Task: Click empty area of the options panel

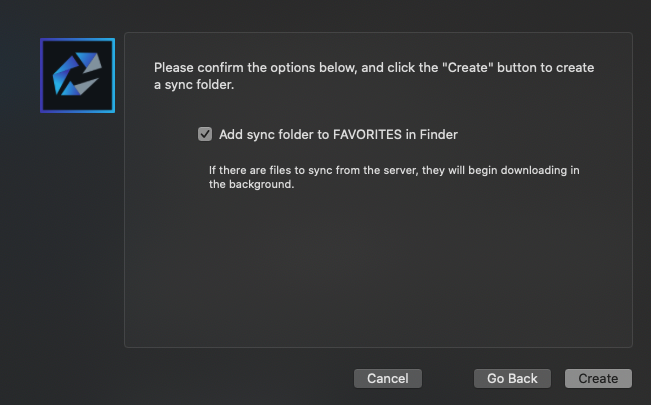Action: click(x=378, y=270)
